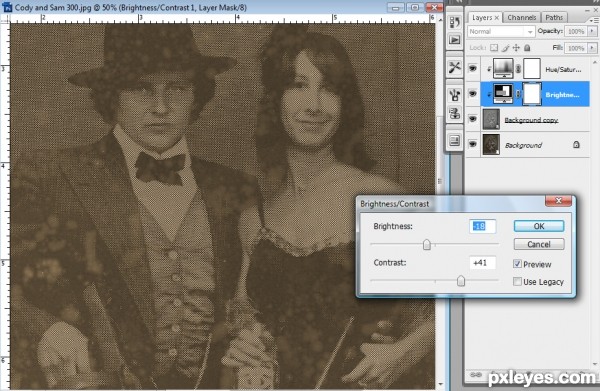Click the lock transparent pixels icon
Screen dimensions: 600x391
click(x=494, y=48)
